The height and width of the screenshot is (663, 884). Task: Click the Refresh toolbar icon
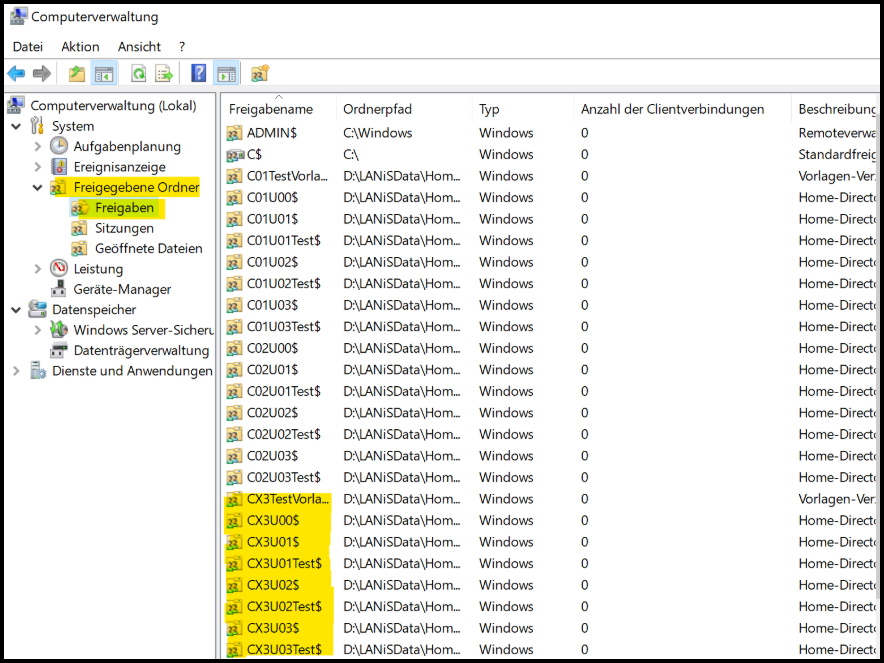coord(138,73)
